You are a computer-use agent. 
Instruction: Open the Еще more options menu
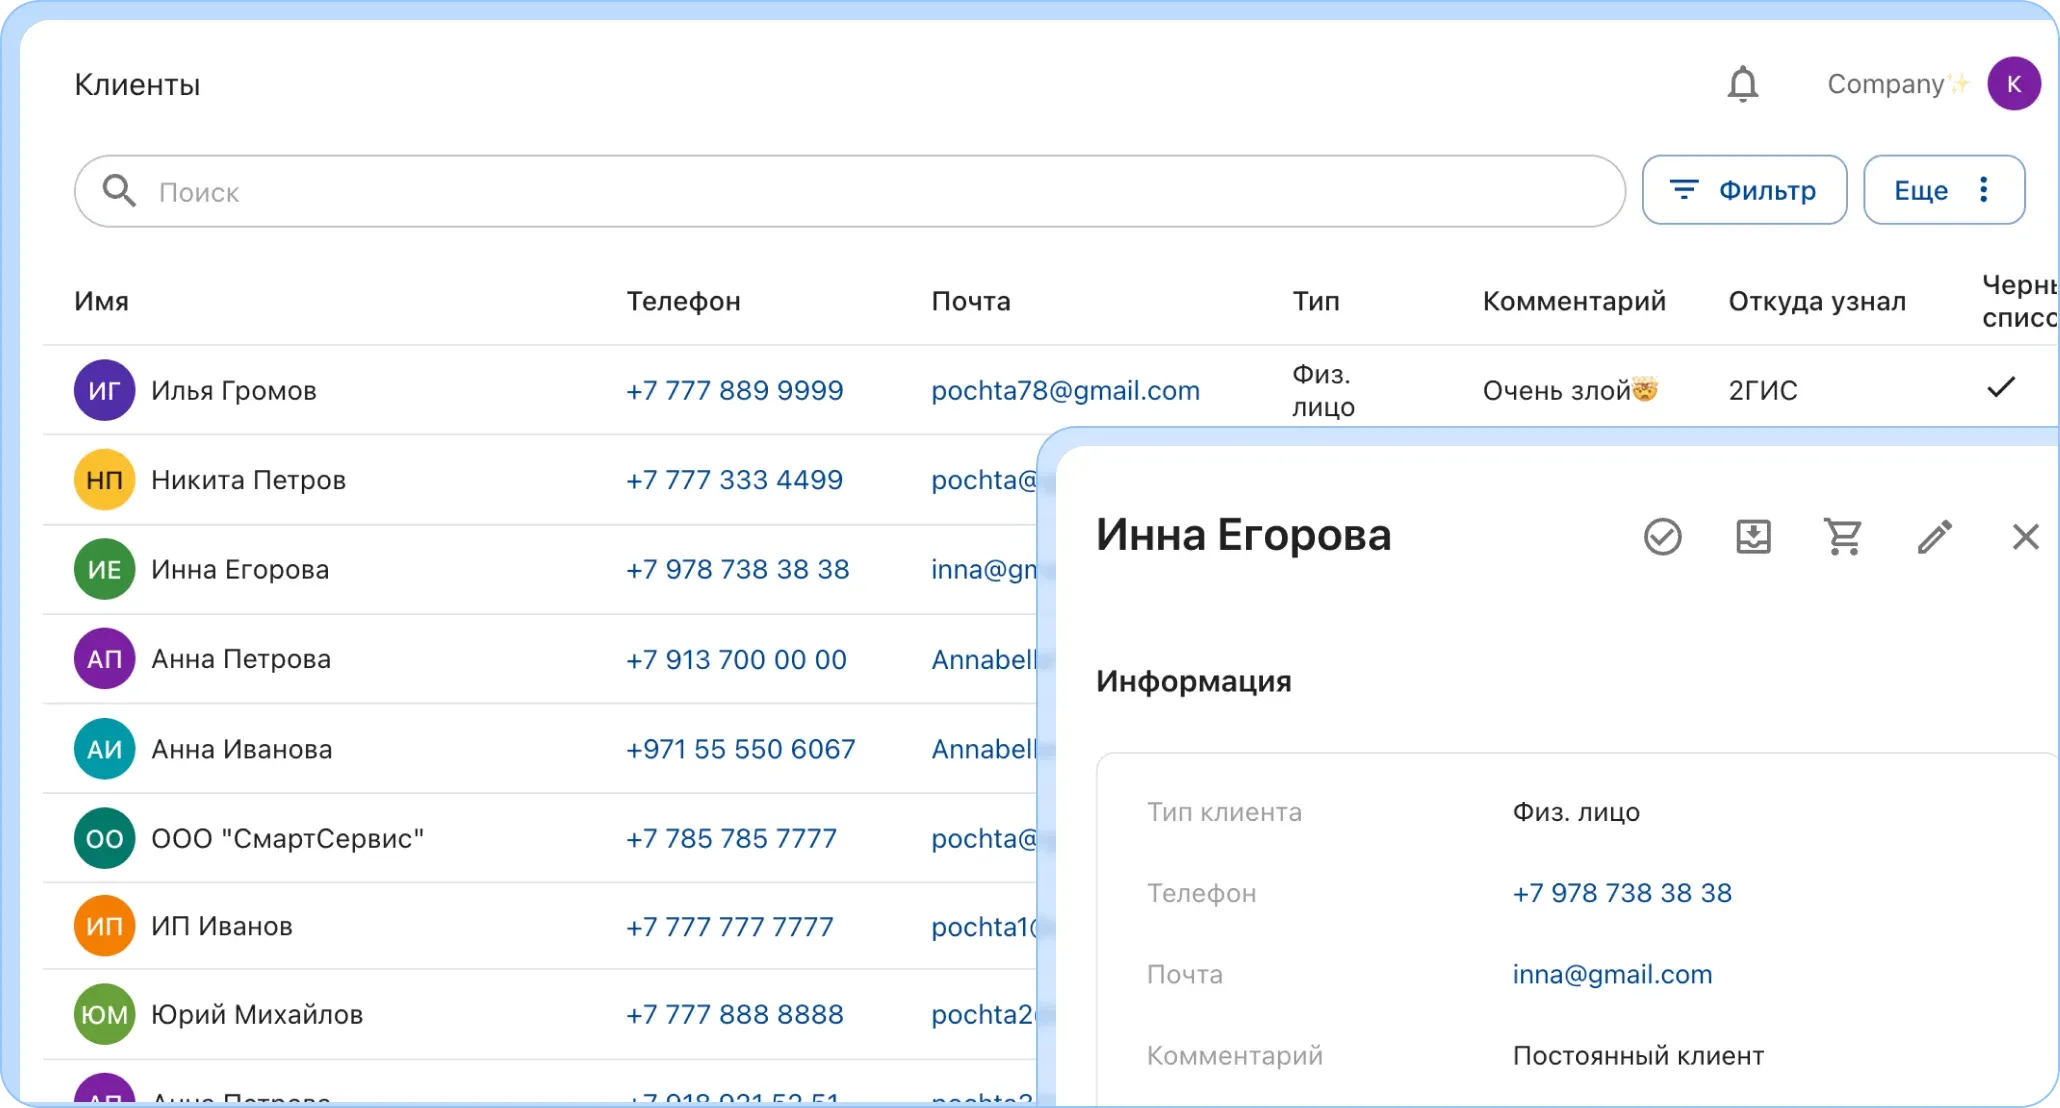coord(1944,190)
